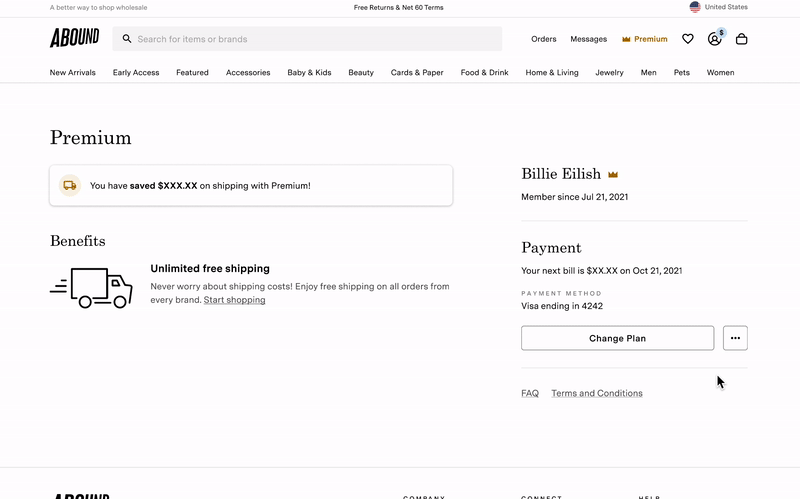Go to Orders
The width and height of the screenshot is (800, 499).
[x=543, y=39]
